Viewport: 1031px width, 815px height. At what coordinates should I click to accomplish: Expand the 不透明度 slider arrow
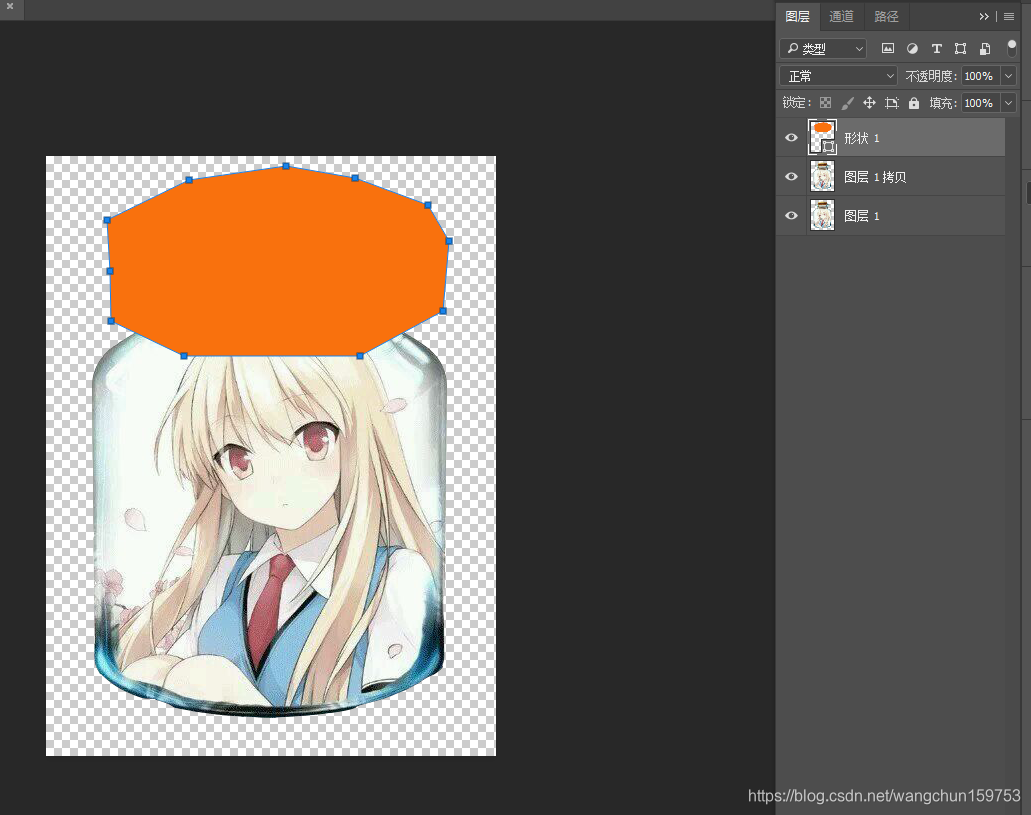(1009, 76)
